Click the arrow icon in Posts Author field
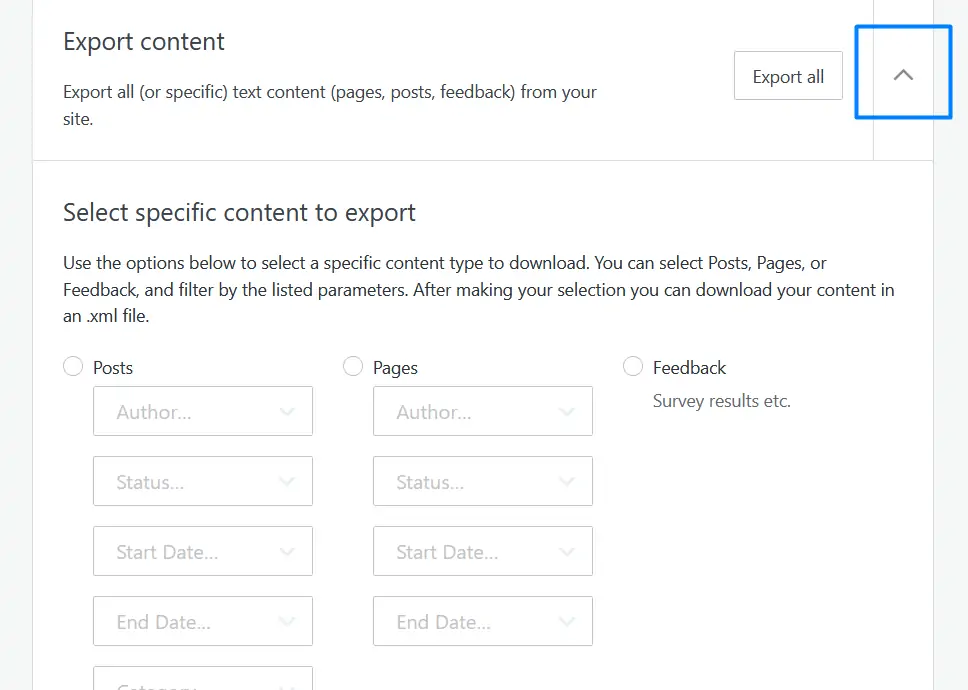The height and width of the screenshot is (690, 968). click(287, 412)
